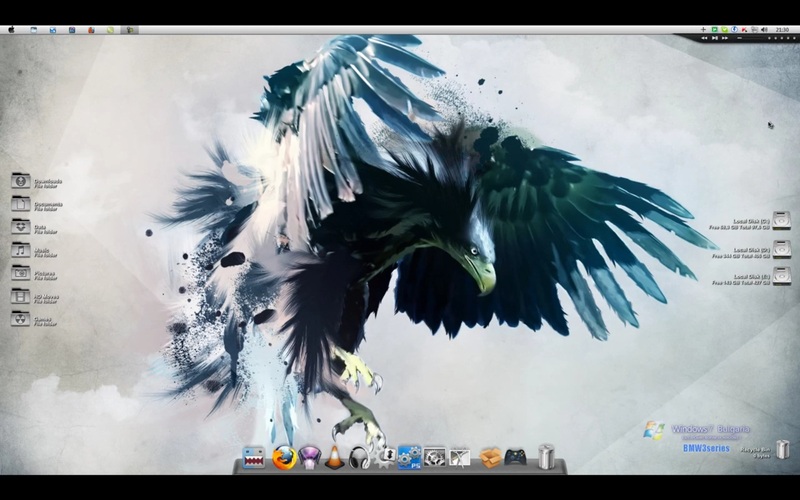Click the dark-blue square icon in top bar
The height and width of the screenshot is (500, 800).
pyautogui.click(x=72, y=30)
